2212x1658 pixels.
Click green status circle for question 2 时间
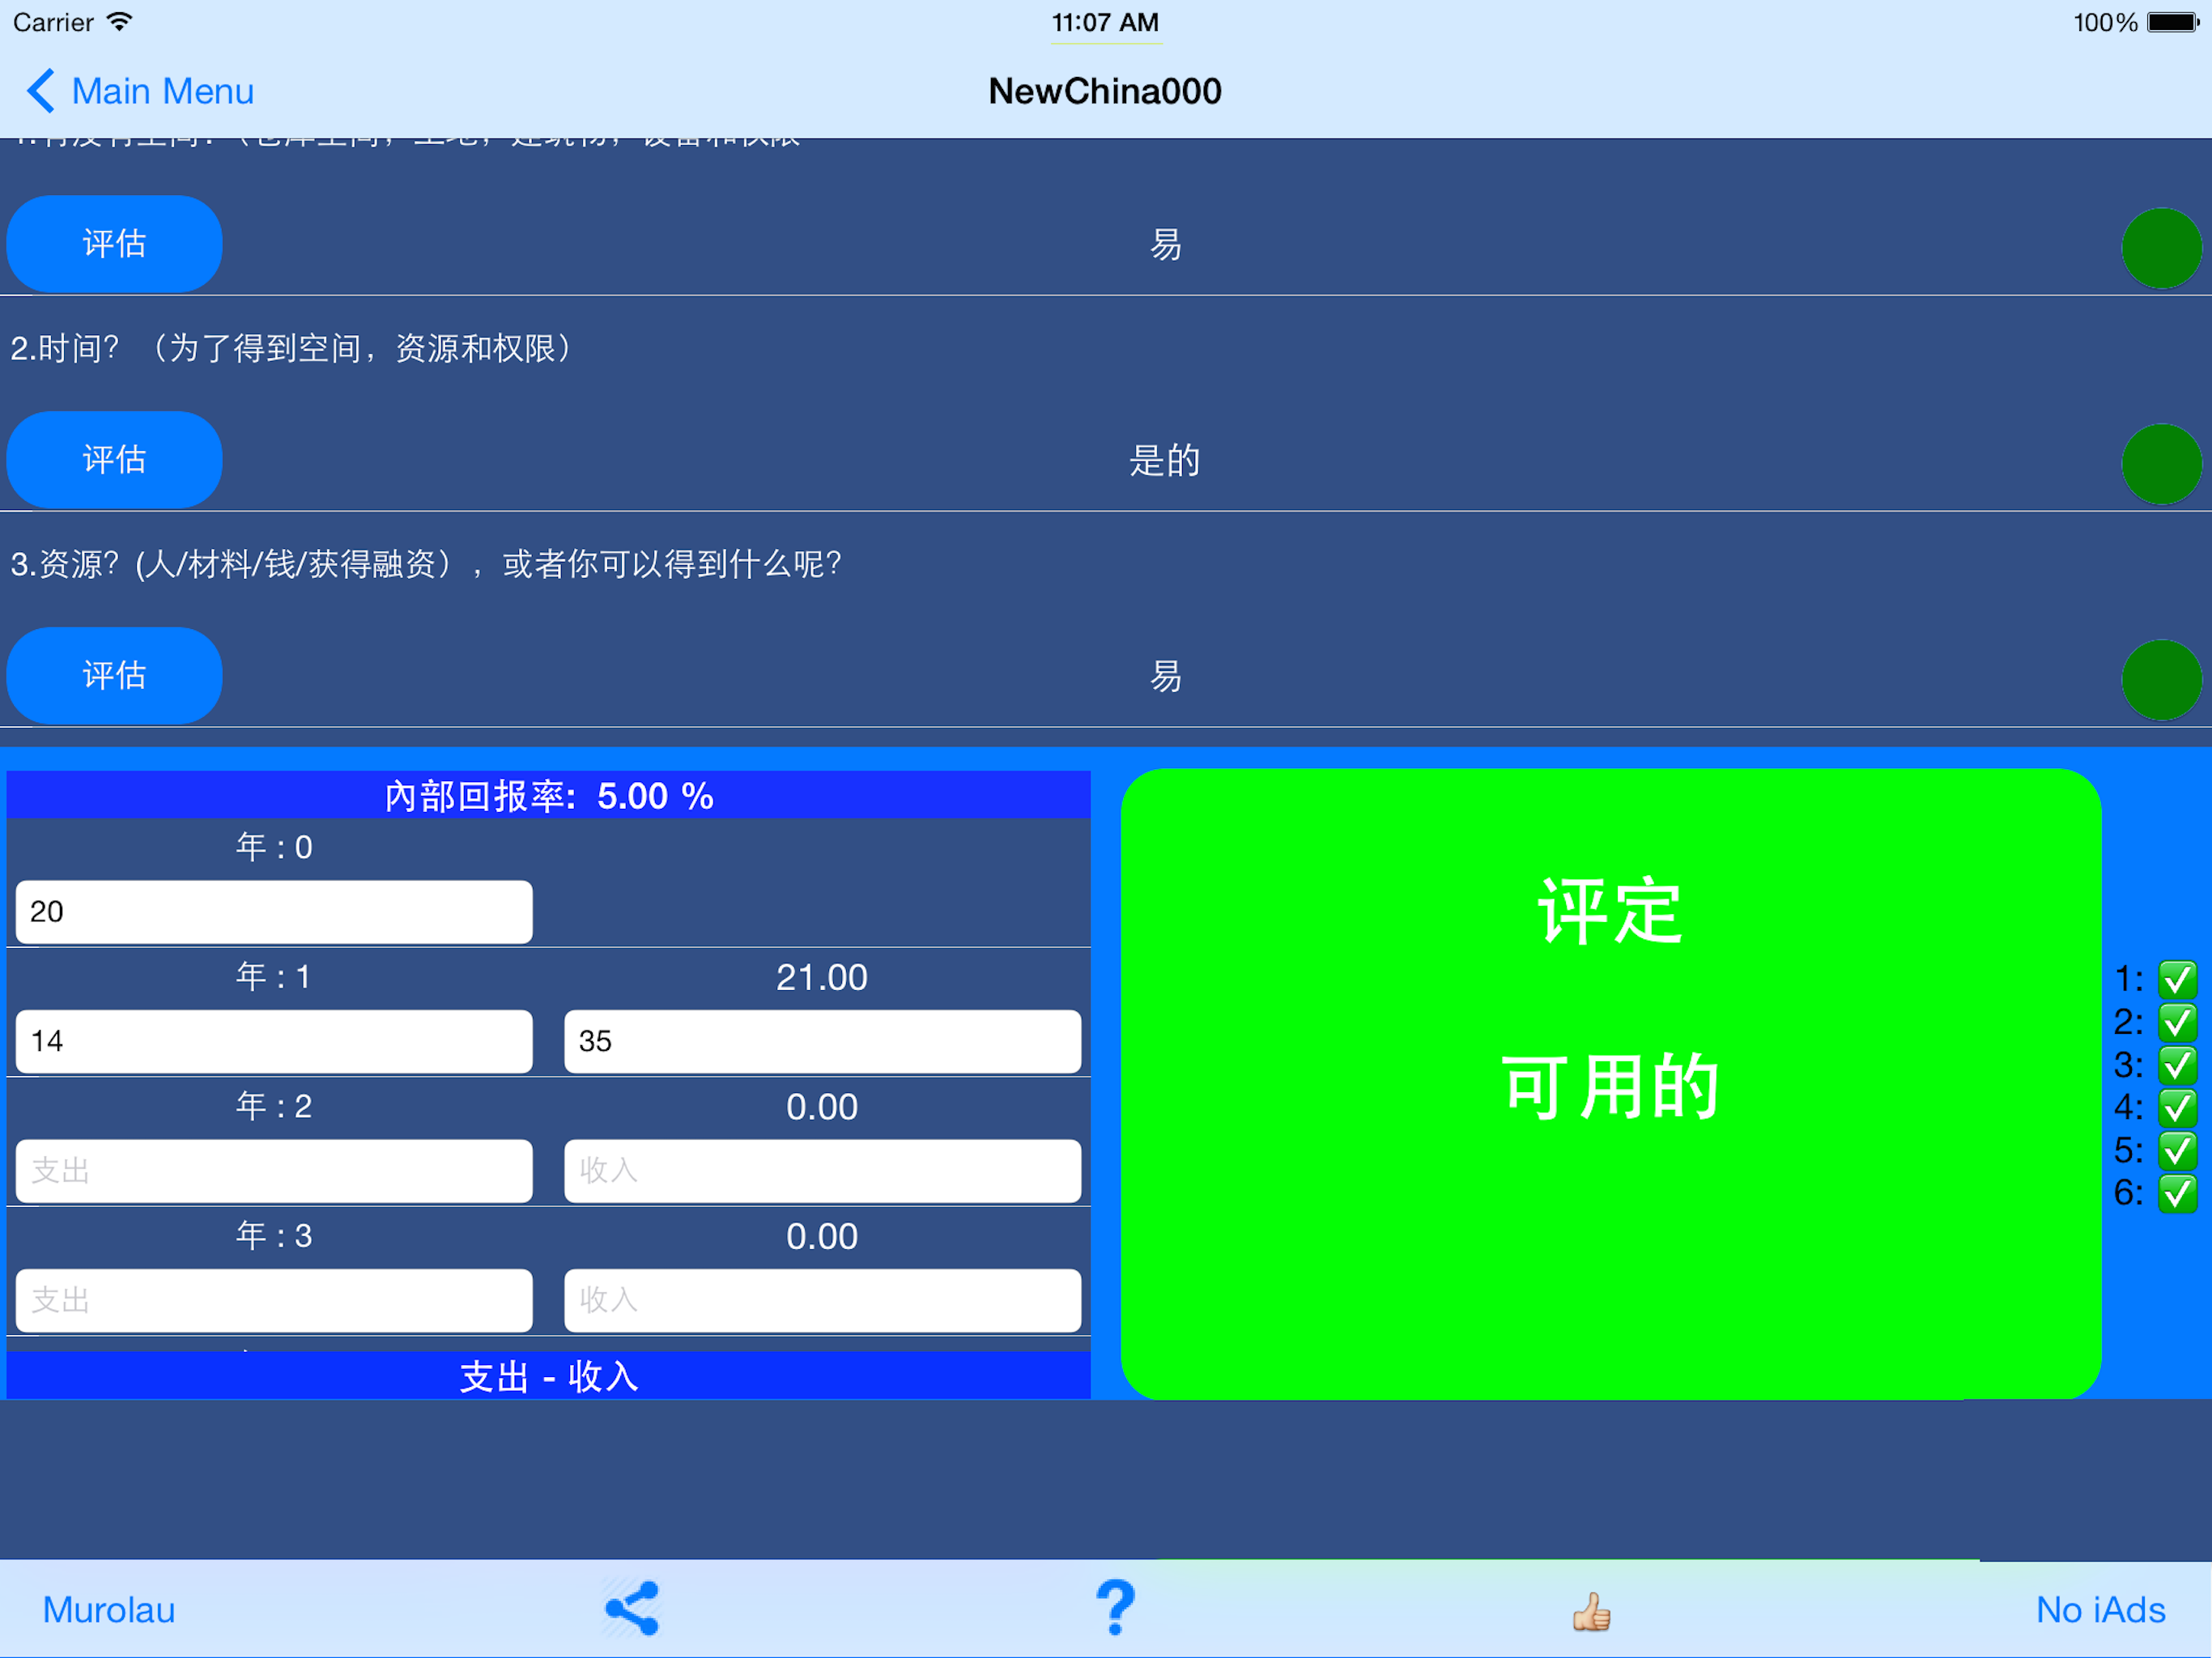[2161, 464]
